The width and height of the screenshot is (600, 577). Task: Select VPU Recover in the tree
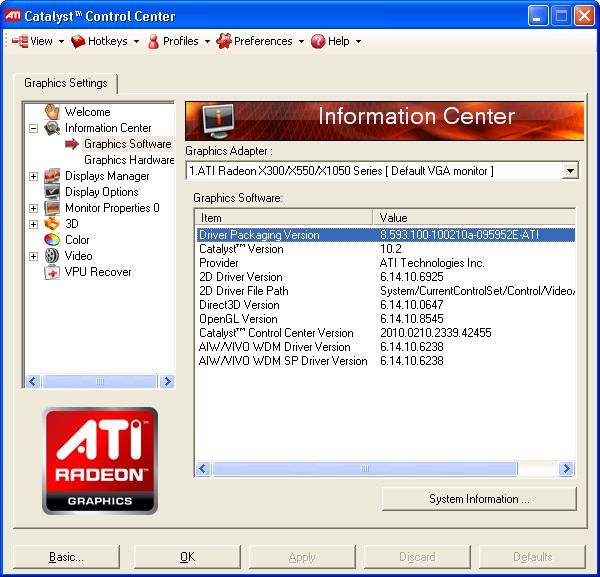[98, 272]
